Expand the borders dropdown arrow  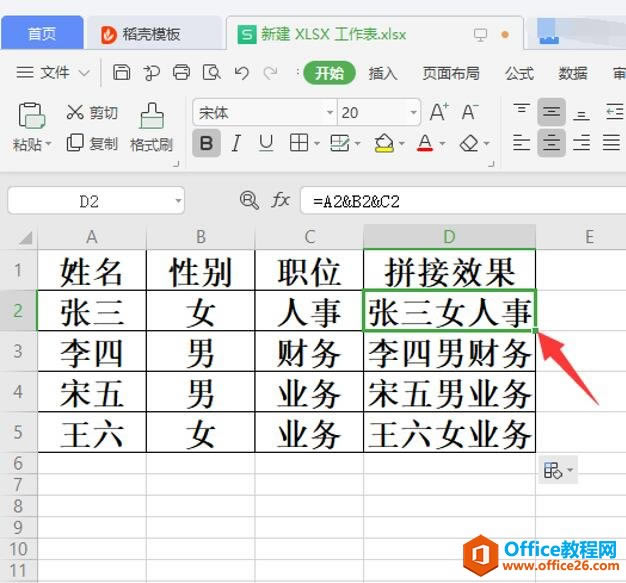coord(317,143)
